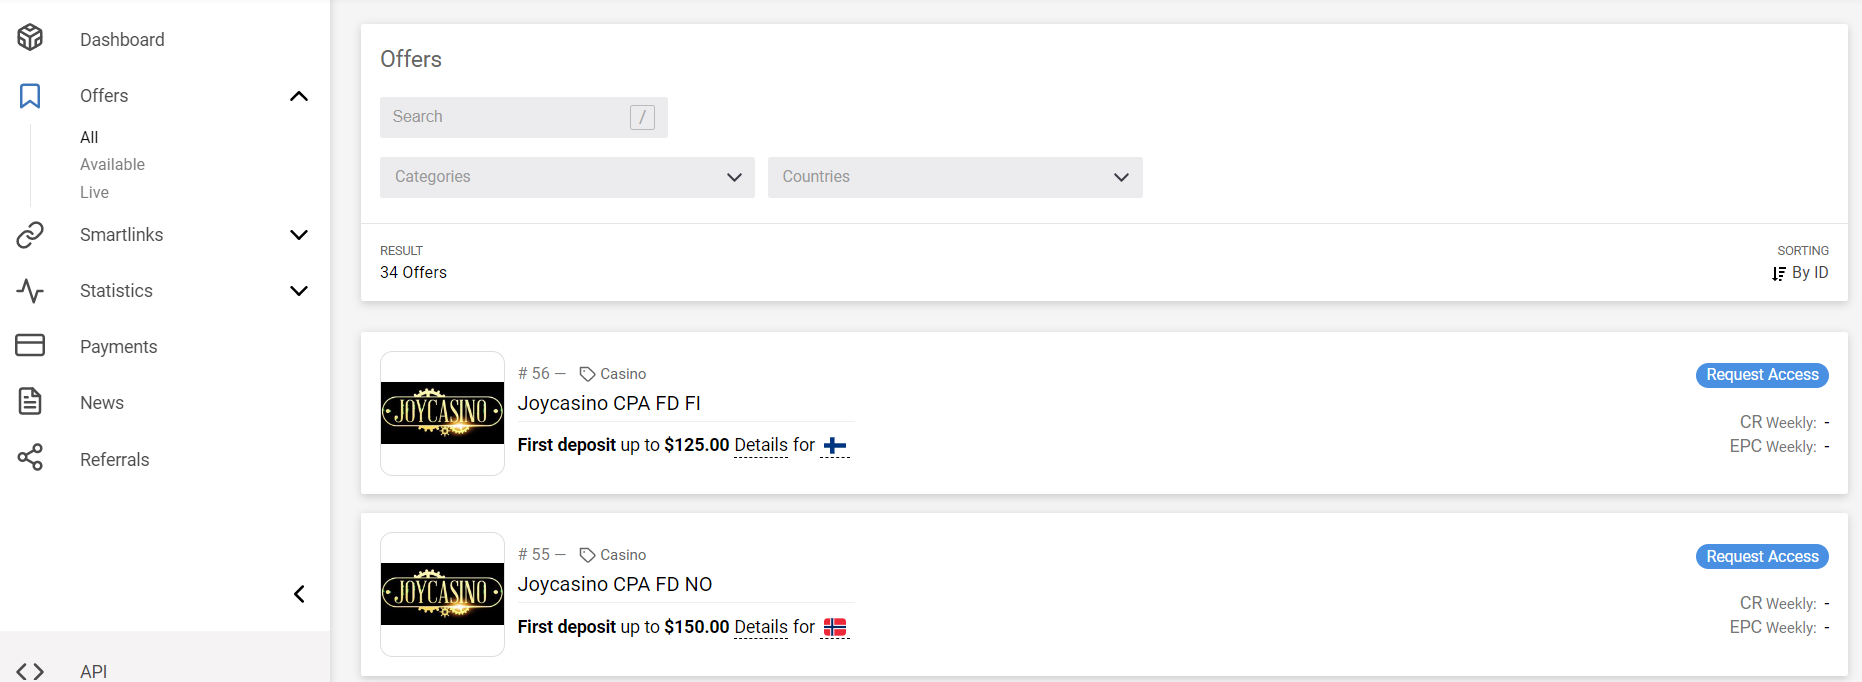Image resolution: width=1862 pixels, height=682 pixels.
Task: Expand the Smartlinks submenu
Action: [x=298, y=235]
